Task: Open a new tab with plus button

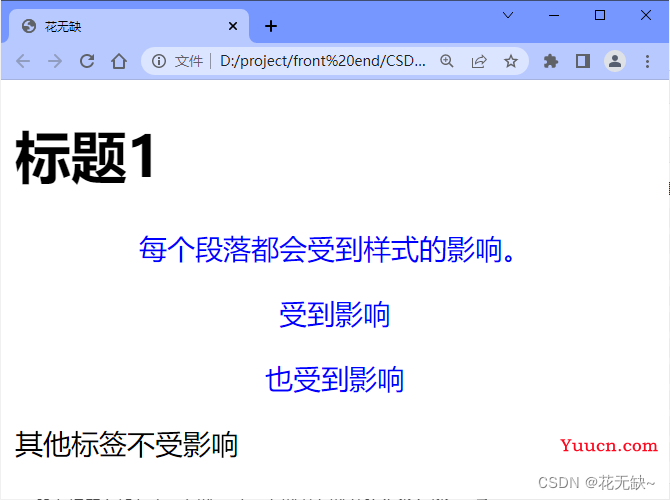Action: pos(271,26)
